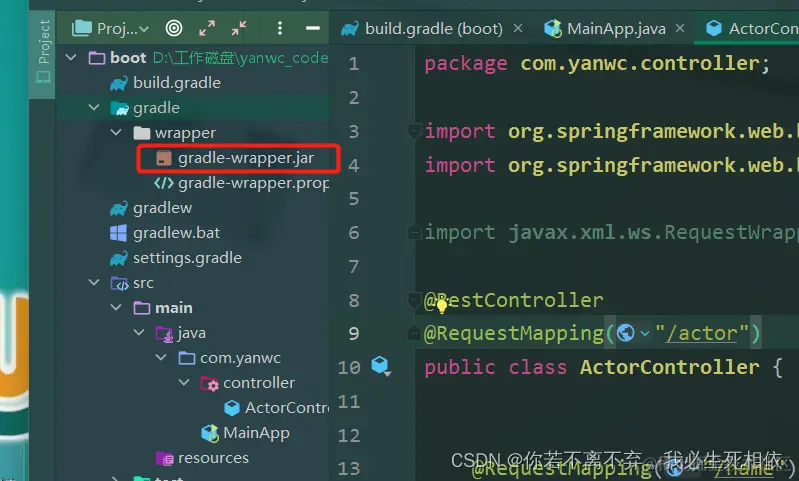The width and height of the screenshot is (799, 481).
Task: Select gradle-wrapper.properties file
Action: tap(253, 183)
